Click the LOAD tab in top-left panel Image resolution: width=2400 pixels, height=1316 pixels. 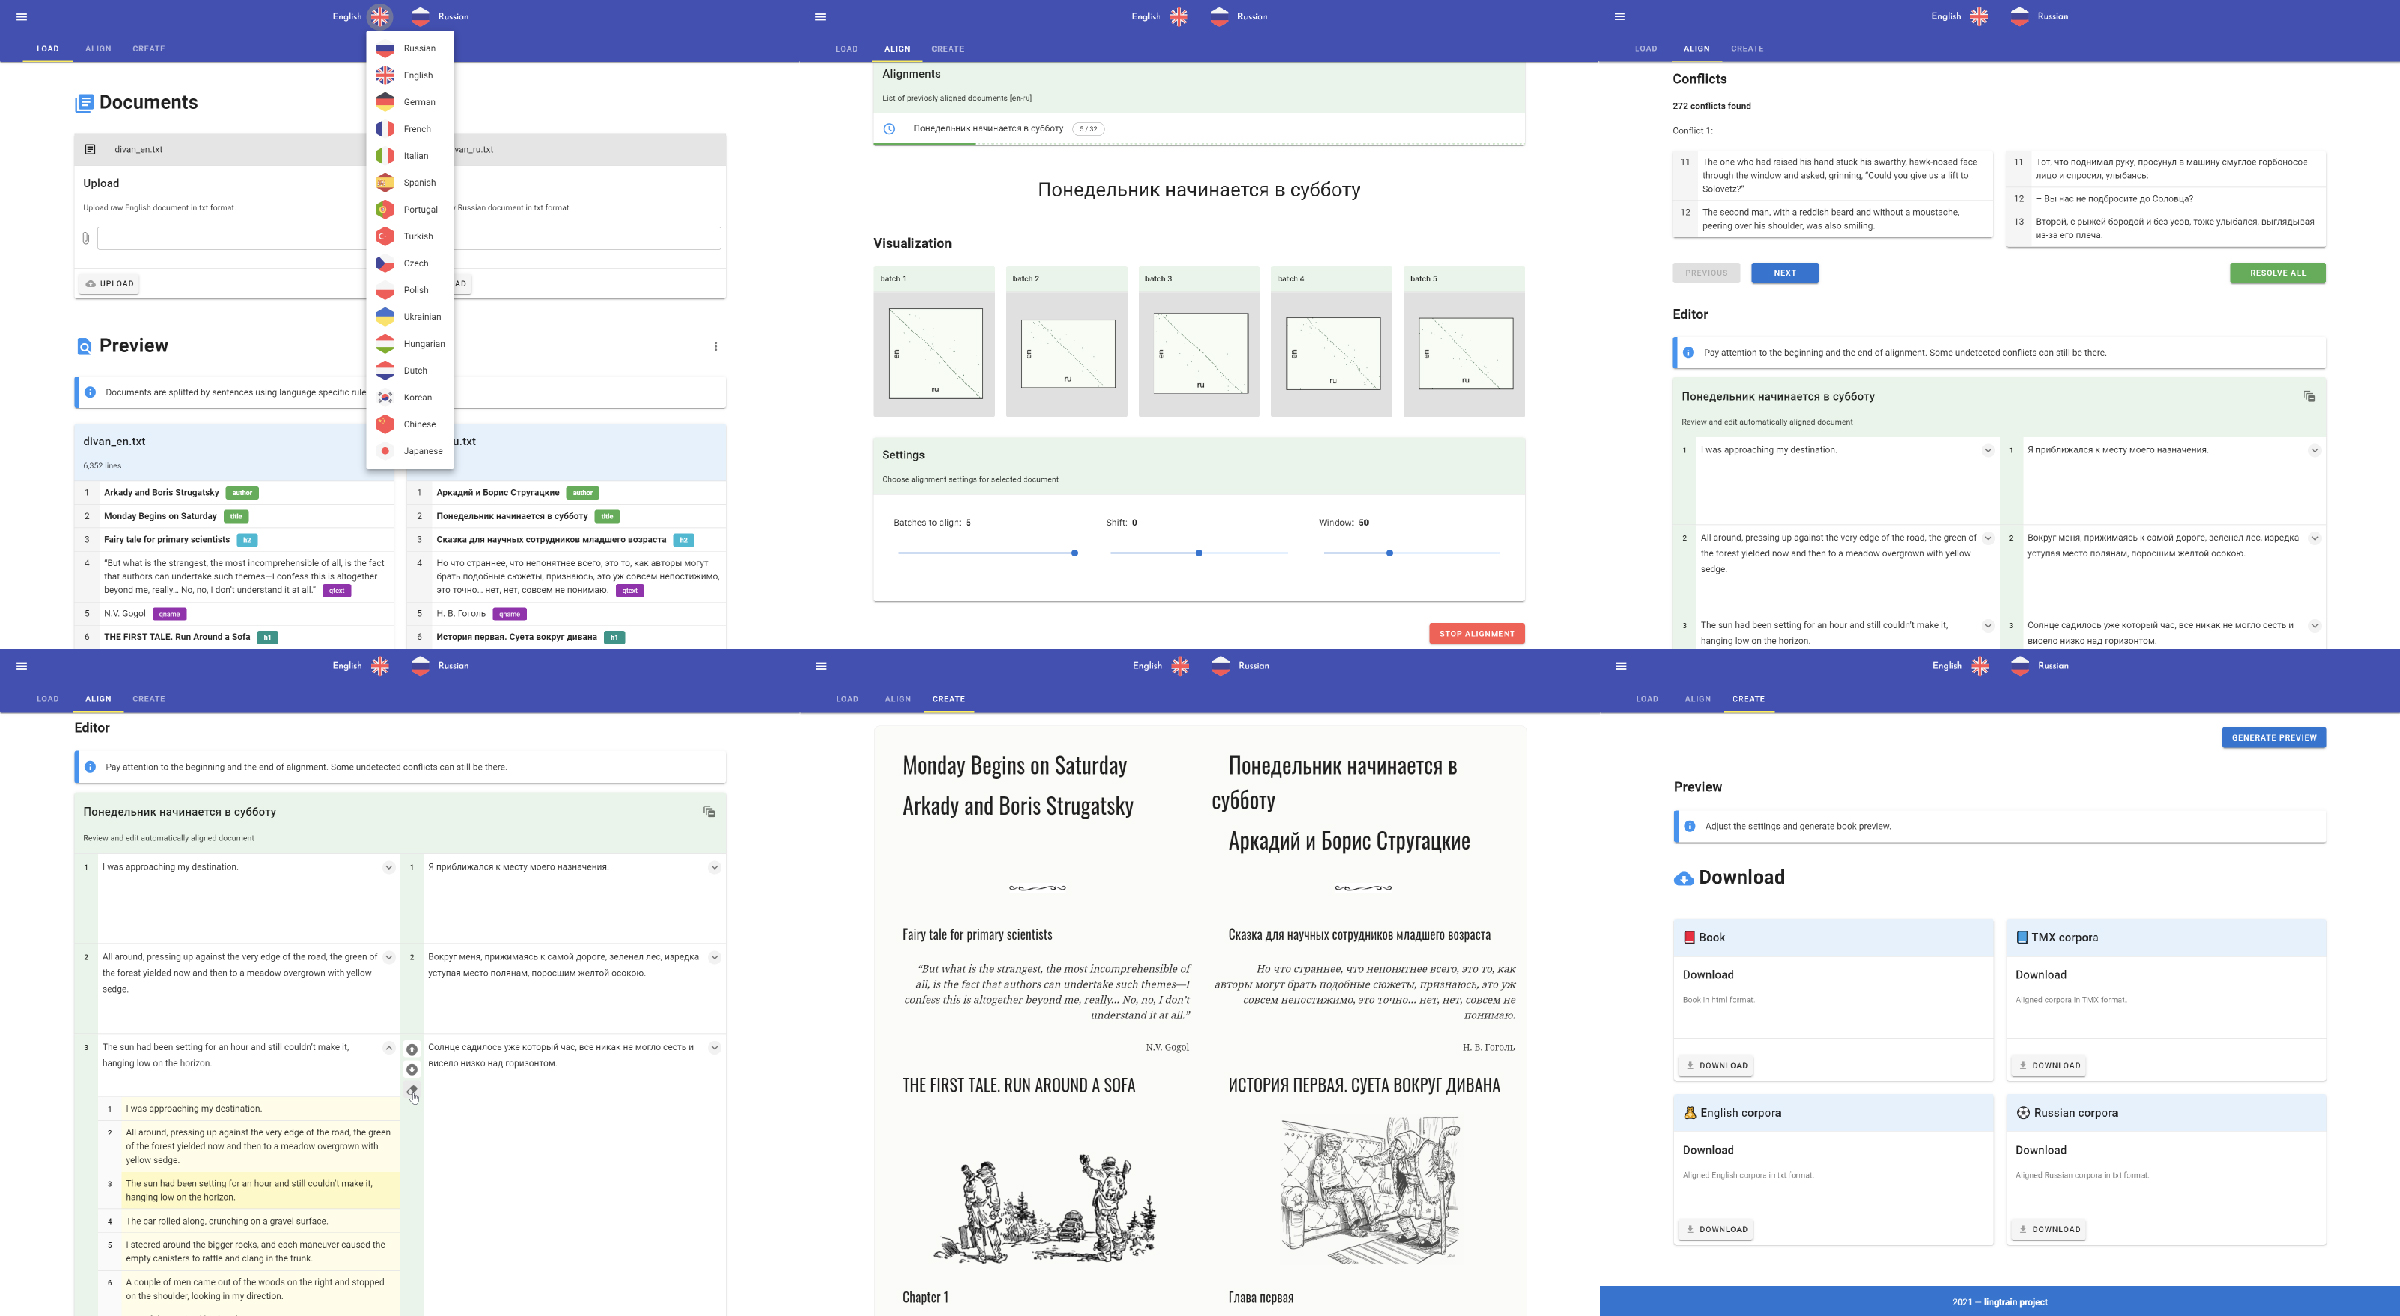pos(49,47)
